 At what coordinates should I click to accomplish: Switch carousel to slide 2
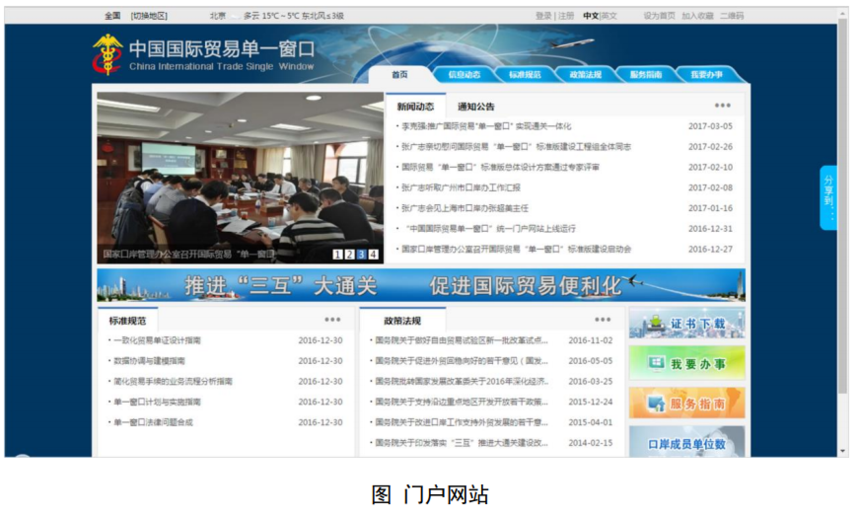pos(350,255)
